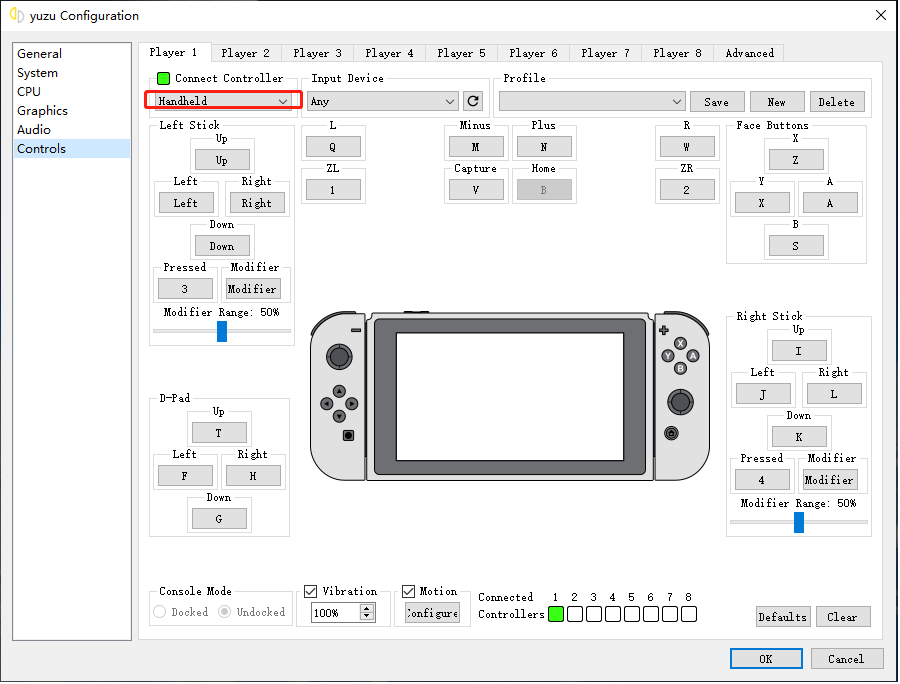The width and height of the screenshot is (900, 684).
Task: Adjust the Left Stick Modifier Range slider
Action: pyautogui.click(x=222, y=331)
